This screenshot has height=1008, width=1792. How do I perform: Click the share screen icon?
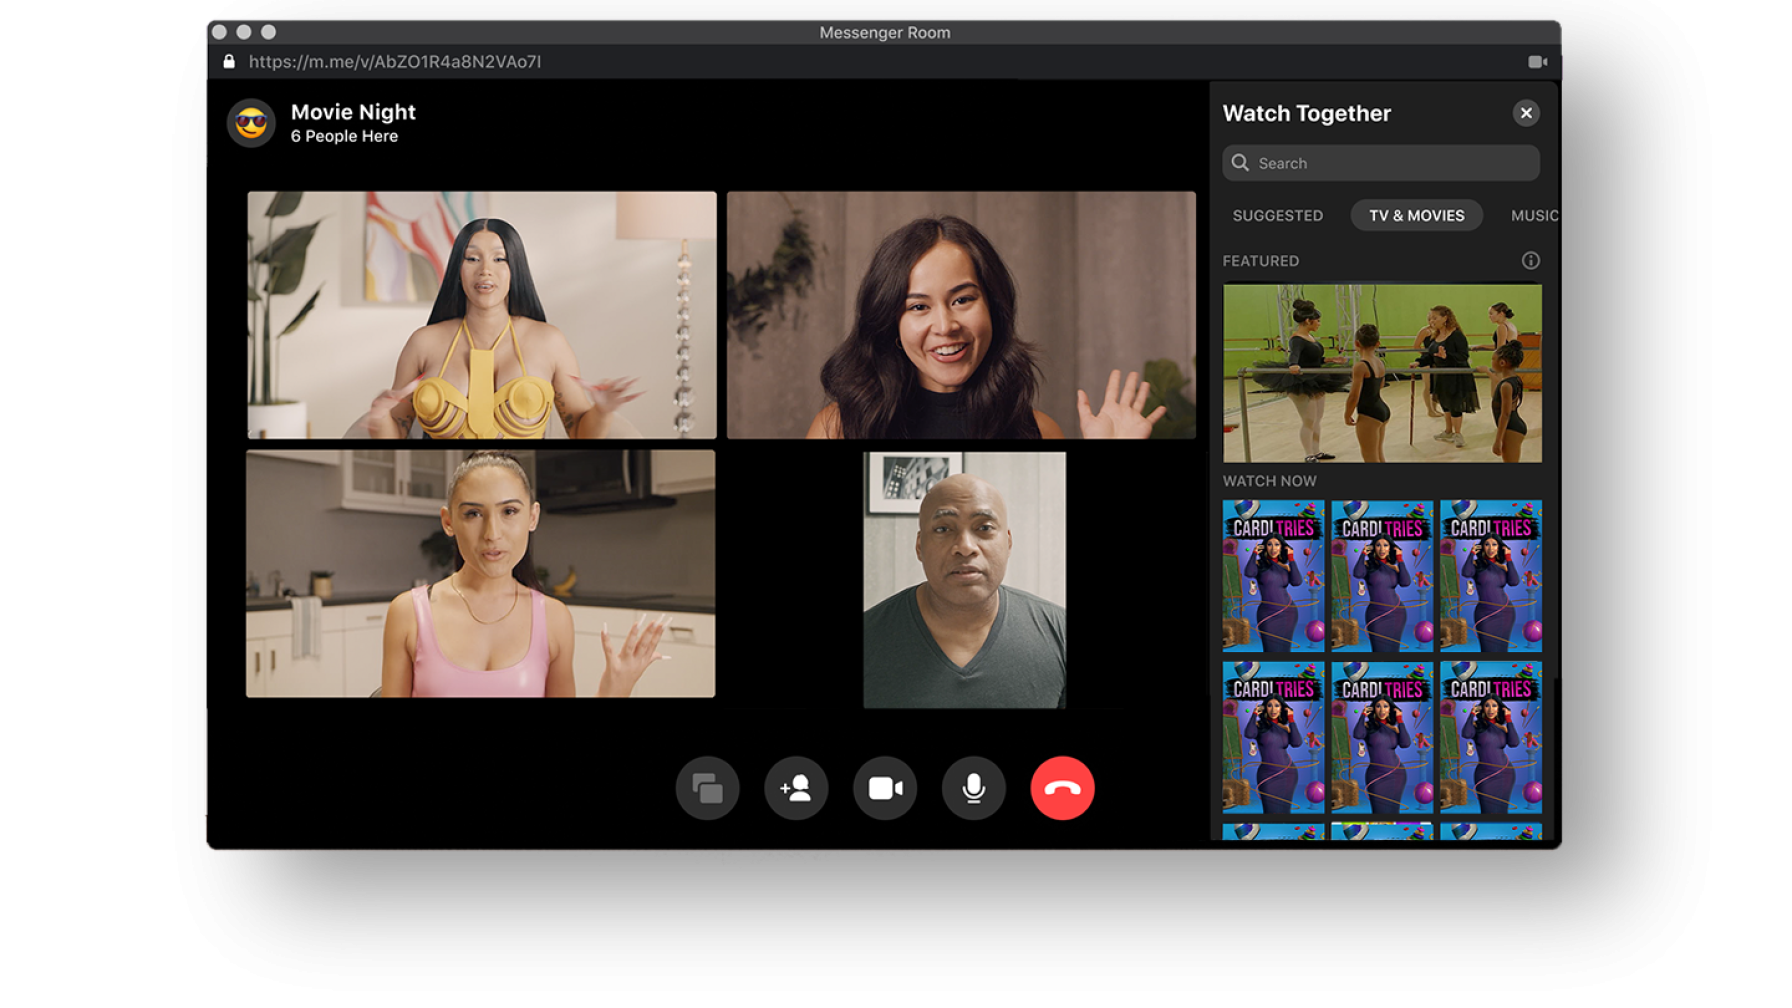(707, 789)
